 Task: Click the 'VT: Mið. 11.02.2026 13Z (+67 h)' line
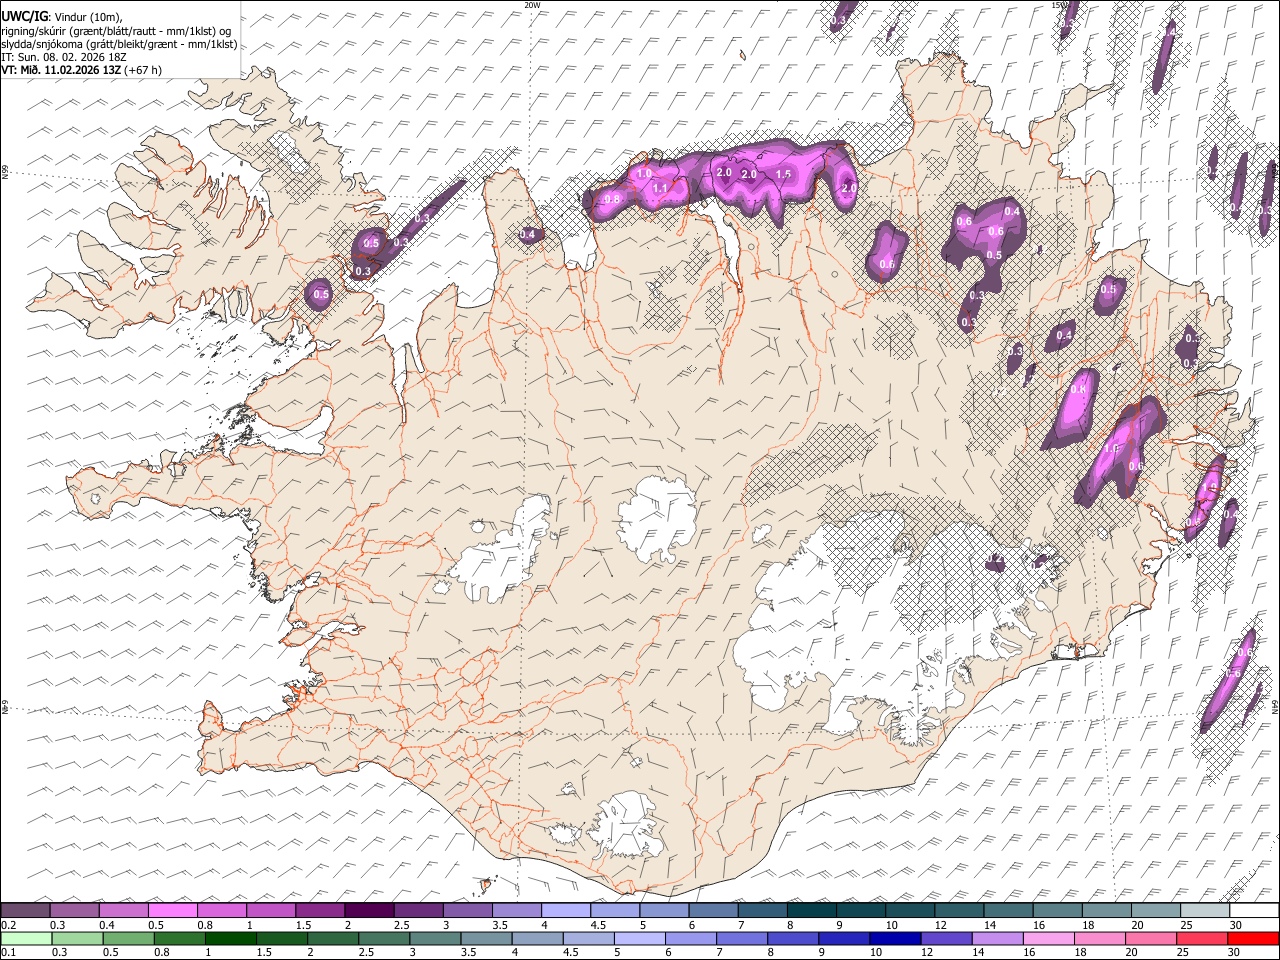pyautogui.click(x=81, y=70)
